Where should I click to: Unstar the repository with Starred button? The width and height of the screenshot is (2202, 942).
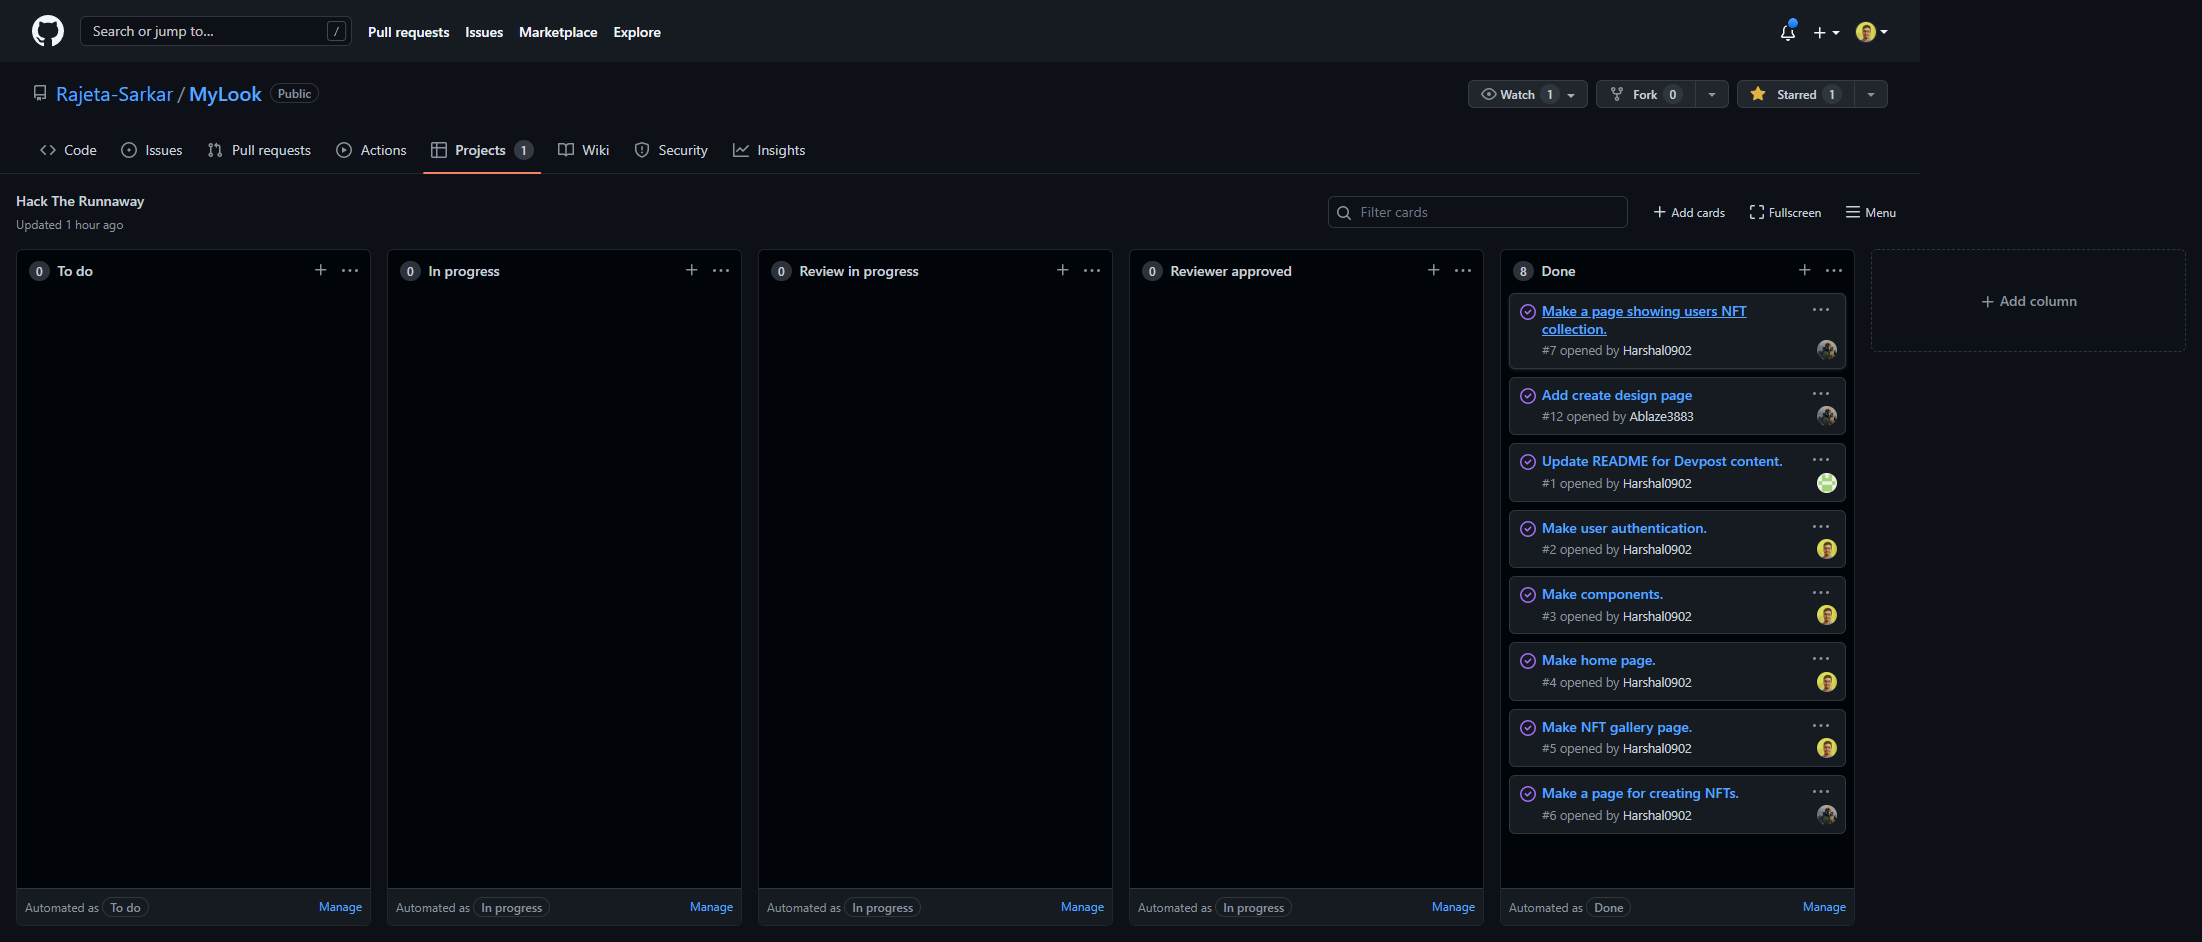1796,94
